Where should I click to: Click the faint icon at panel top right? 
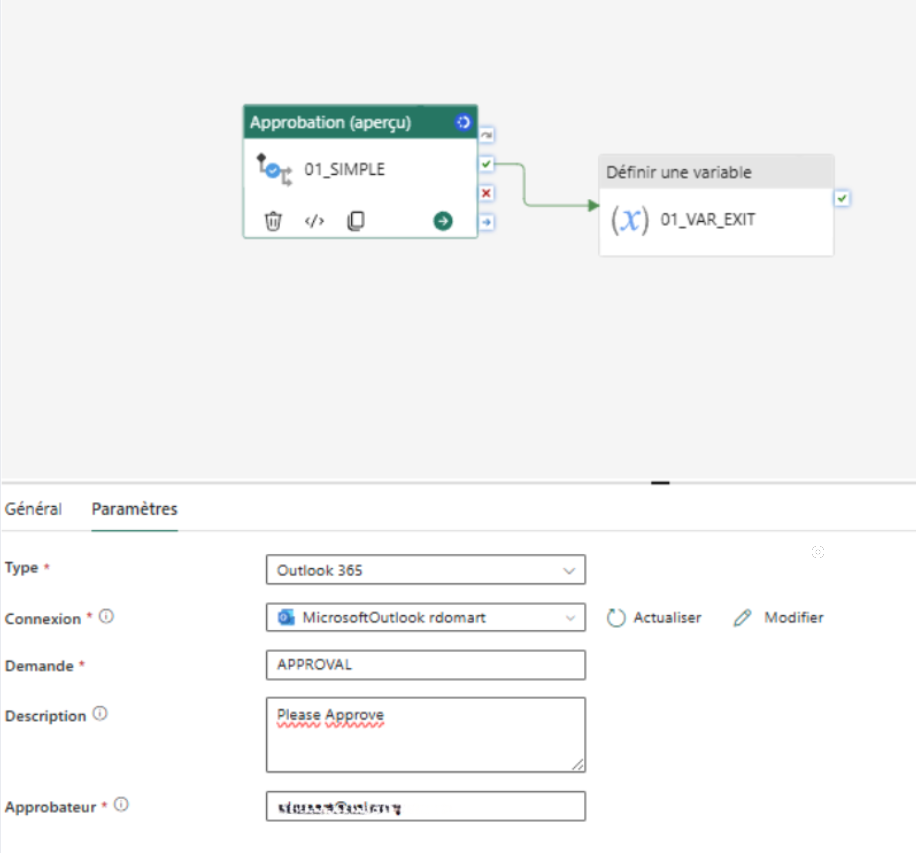point(818,552)
